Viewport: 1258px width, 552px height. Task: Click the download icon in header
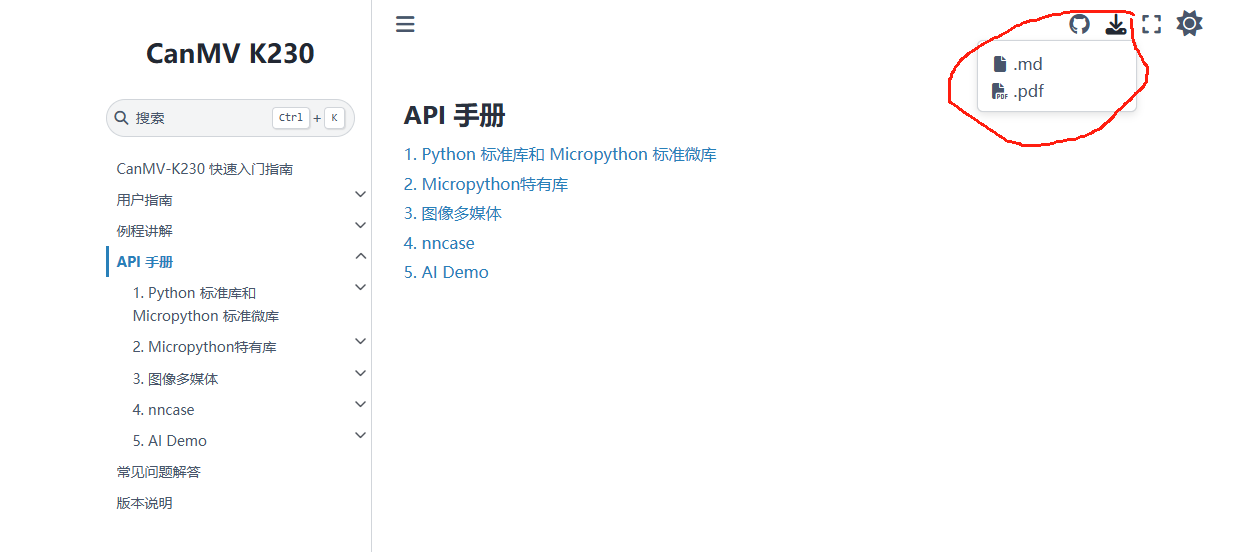1116,24
